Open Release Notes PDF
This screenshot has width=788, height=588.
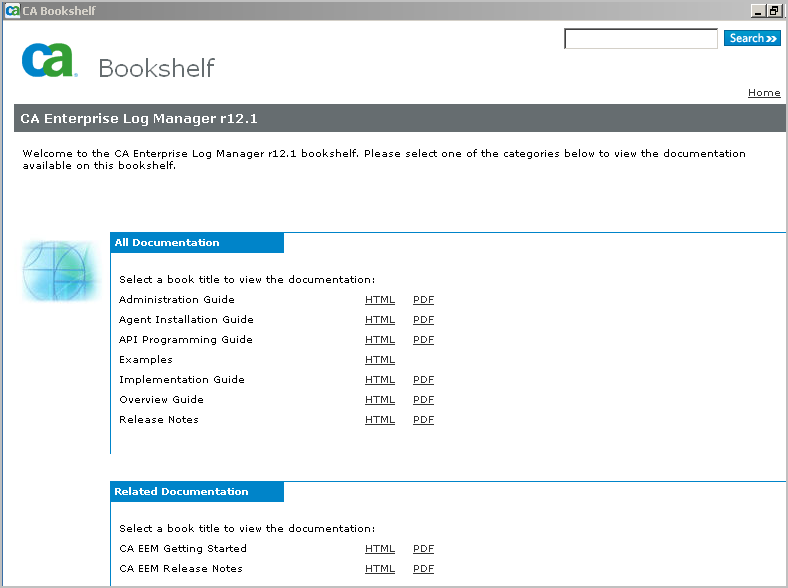point(423,420)
